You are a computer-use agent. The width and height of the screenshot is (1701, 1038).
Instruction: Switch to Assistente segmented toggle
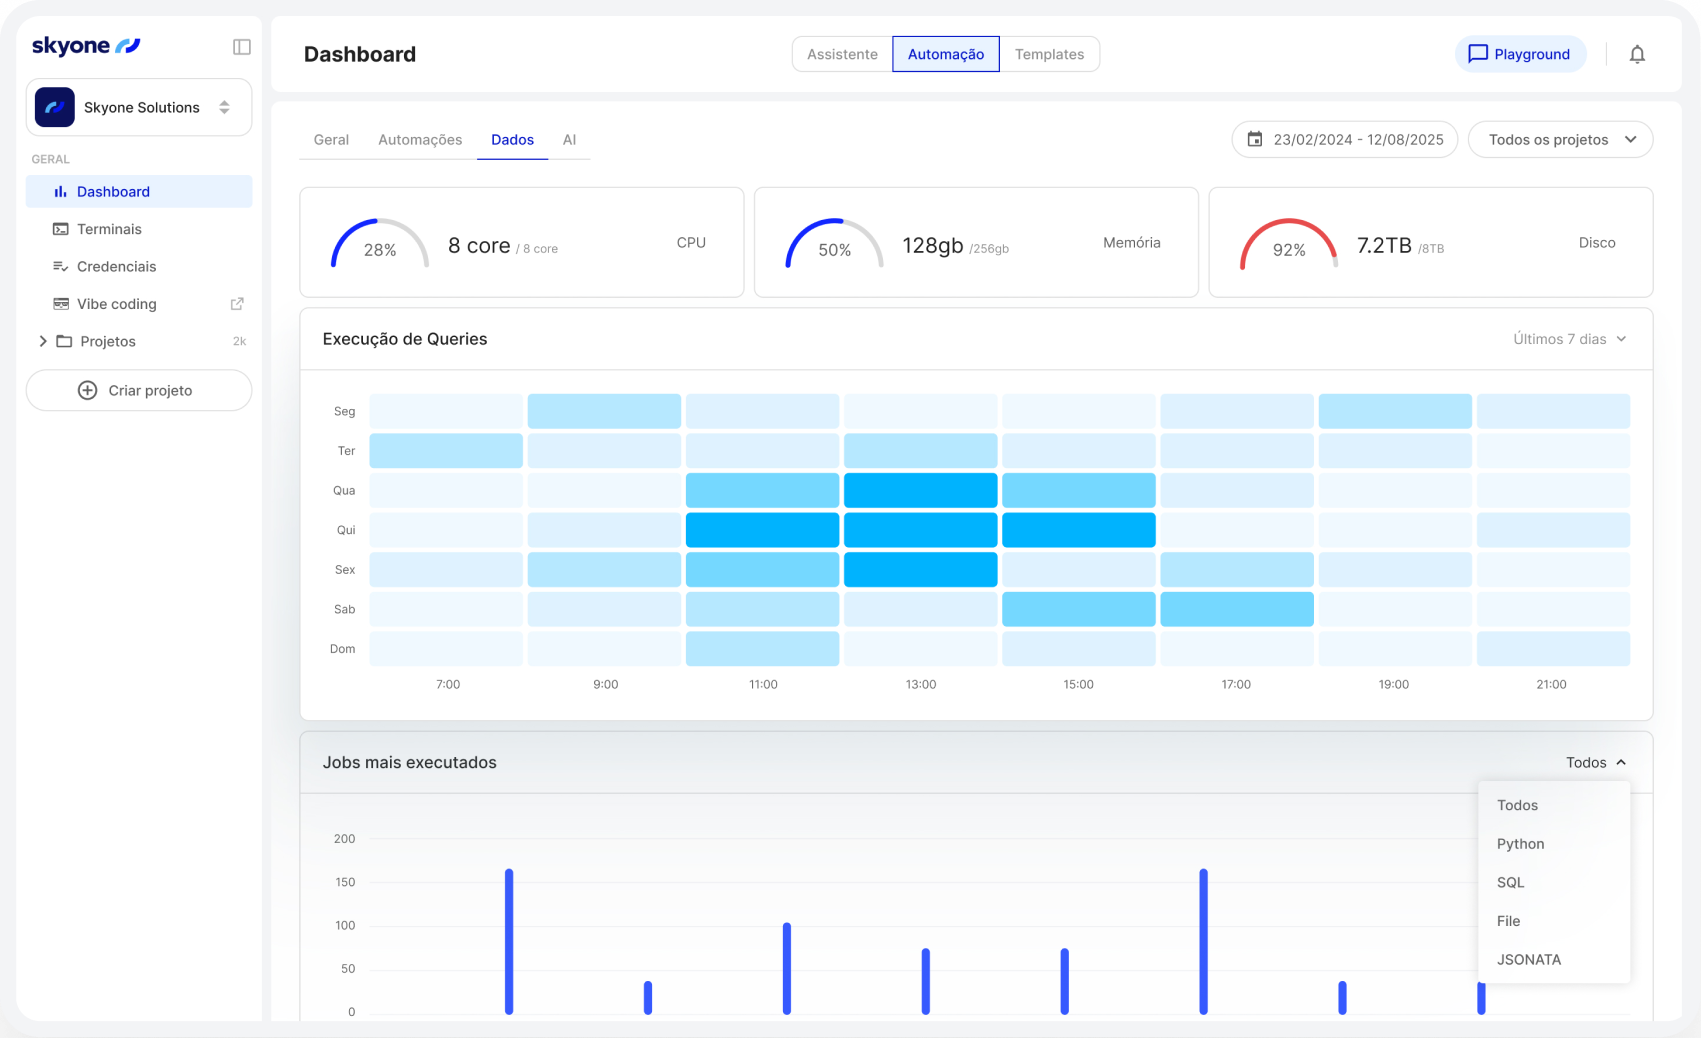pyautogui.click(x=842, y=54)
